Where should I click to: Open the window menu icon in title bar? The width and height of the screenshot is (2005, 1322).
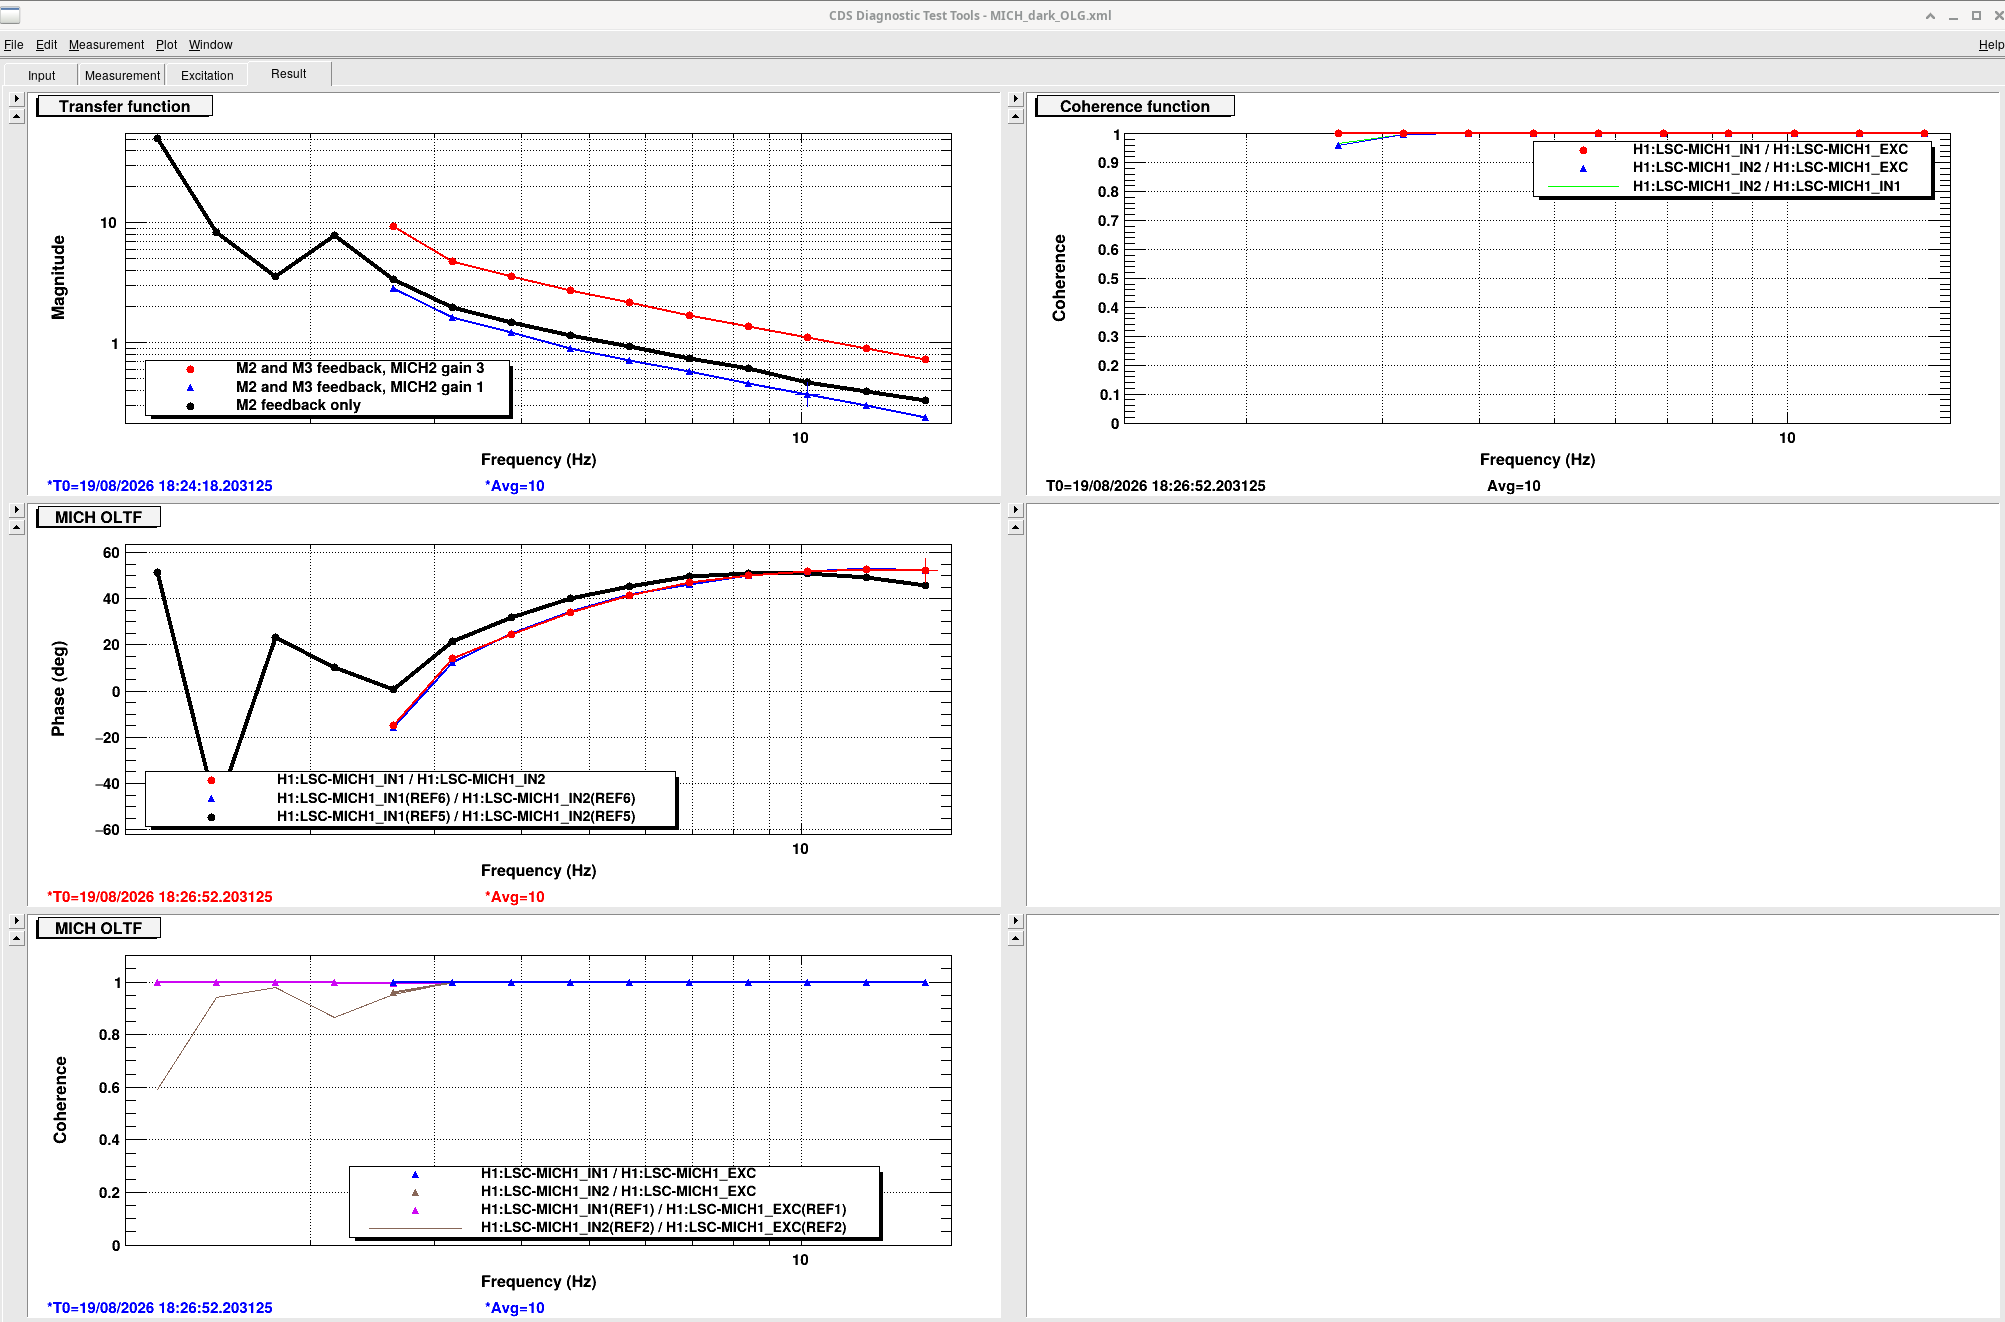click(10, 15)
